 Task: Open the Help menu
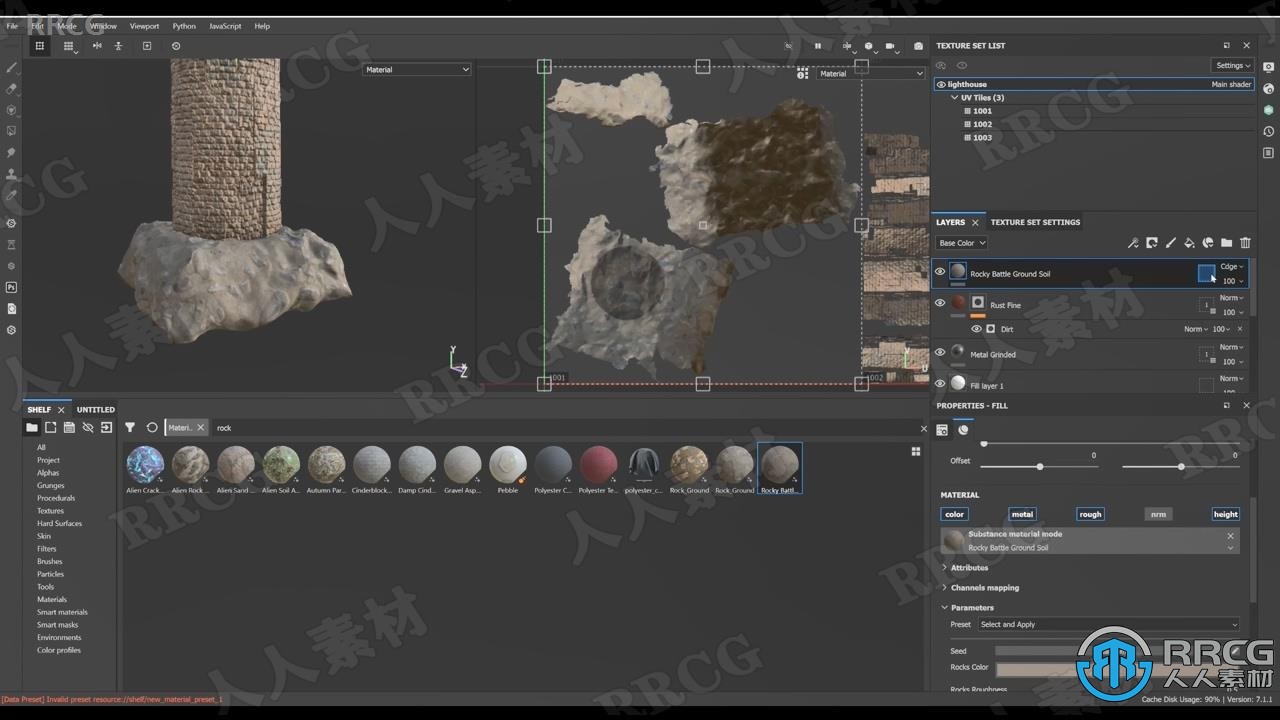tap(262, 26)
